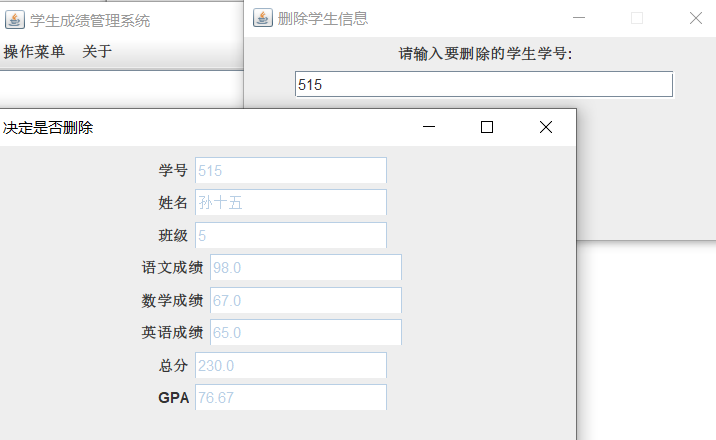Click the 姓名 label
Viewport: 716px width, 440px height.
click(x=173, y=203)
